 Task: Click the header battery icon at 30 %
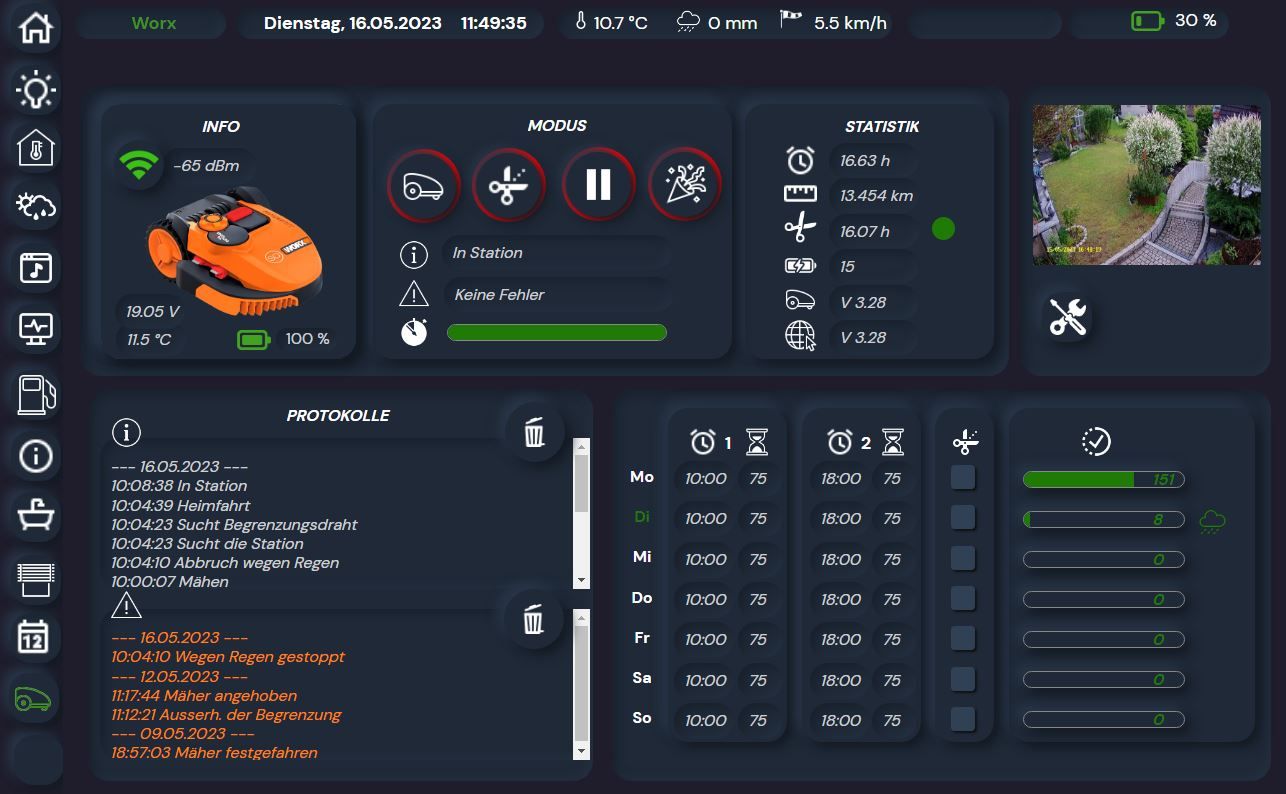pos(1148,21)
